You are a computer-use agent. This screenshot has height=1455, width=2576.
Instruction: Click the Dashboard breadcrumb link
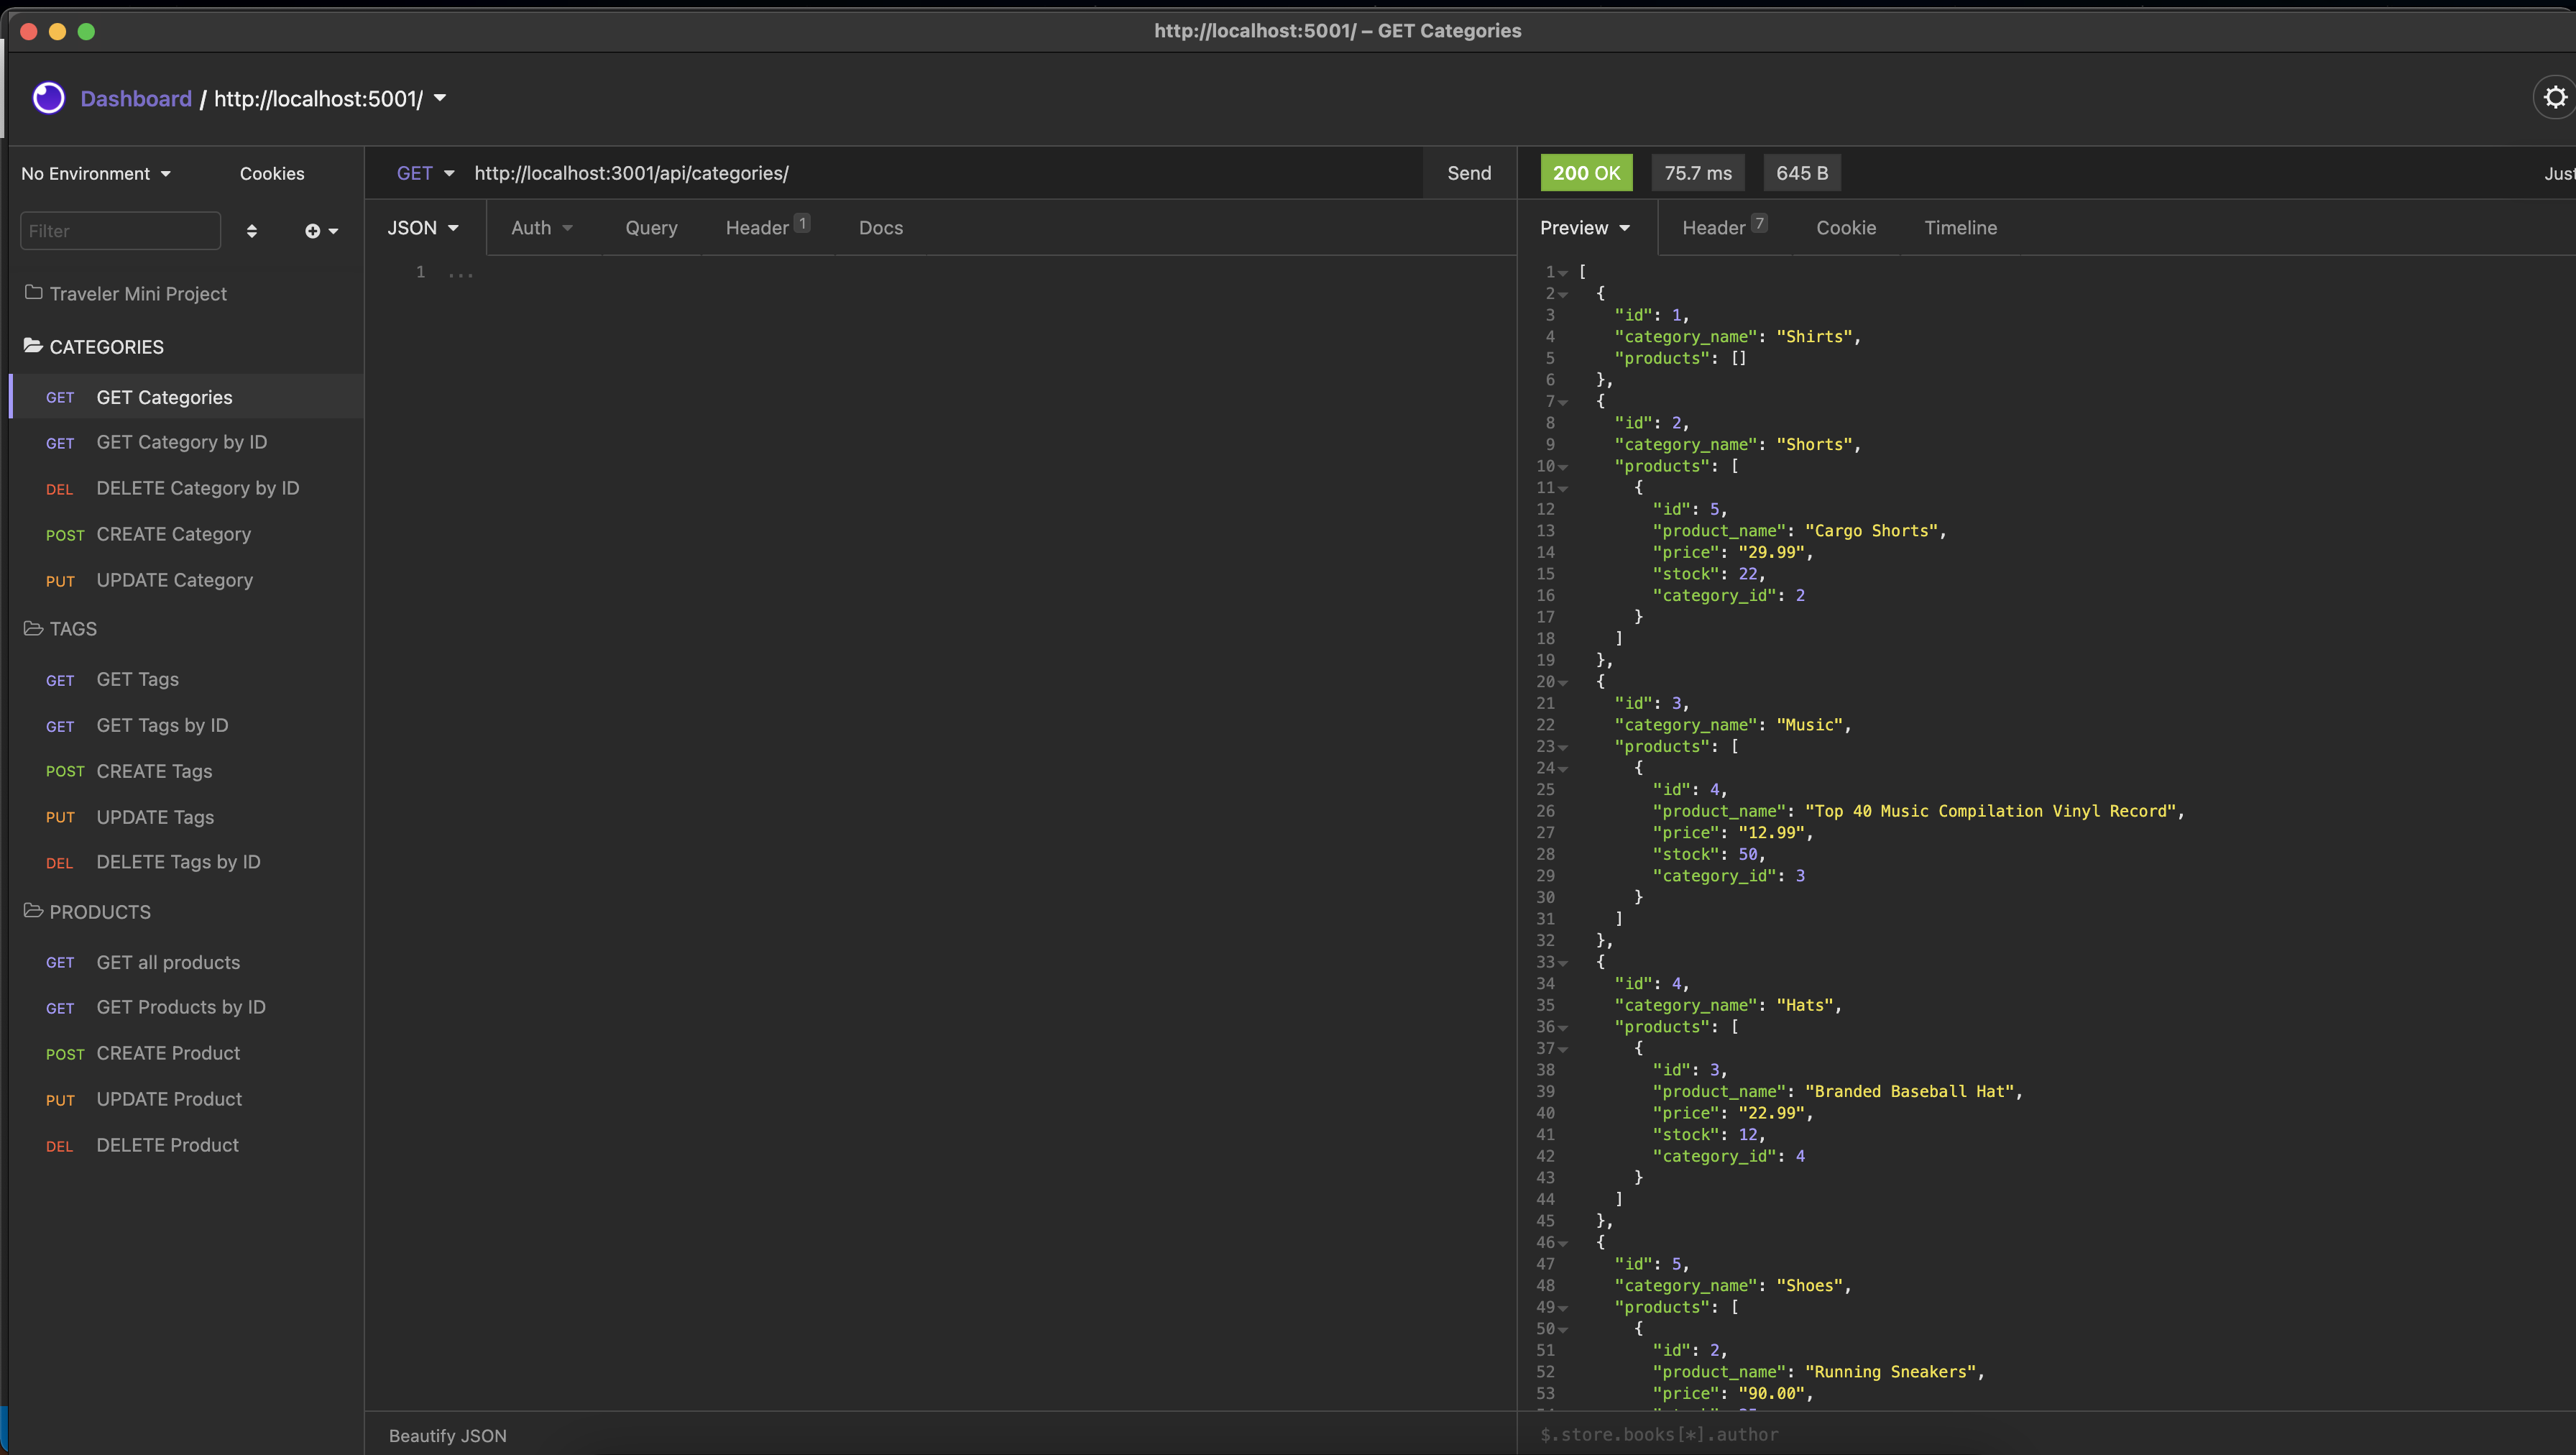click(x=136, y=99)
